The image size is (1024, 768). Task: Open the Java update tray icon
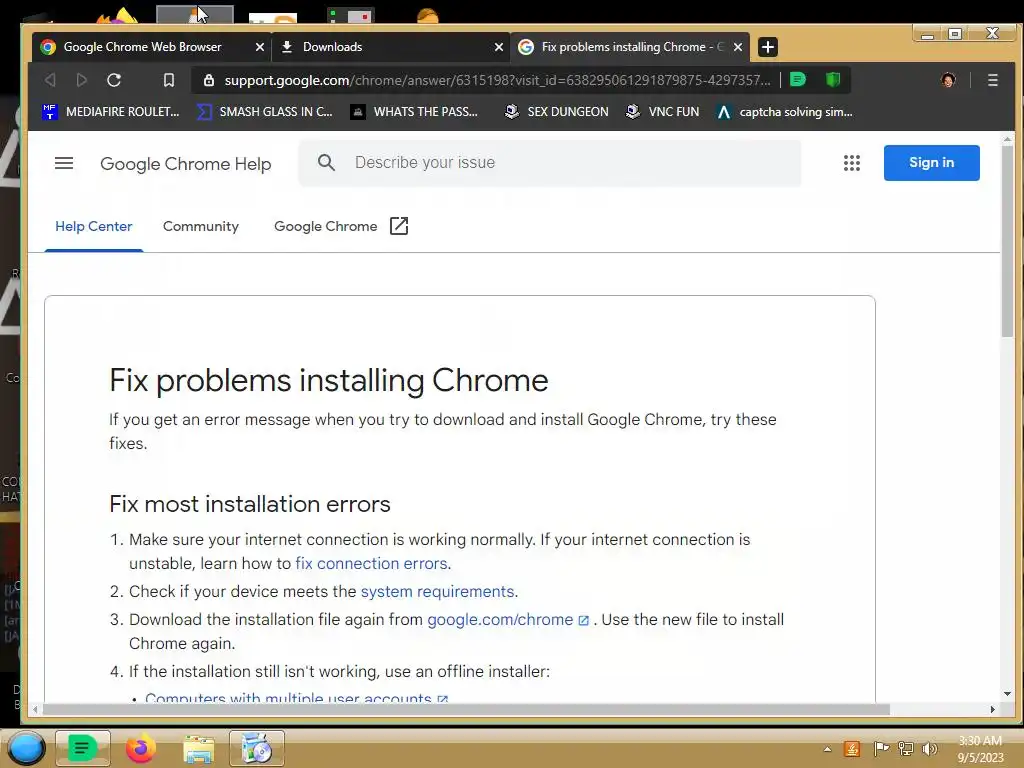[x=852, y=749]
